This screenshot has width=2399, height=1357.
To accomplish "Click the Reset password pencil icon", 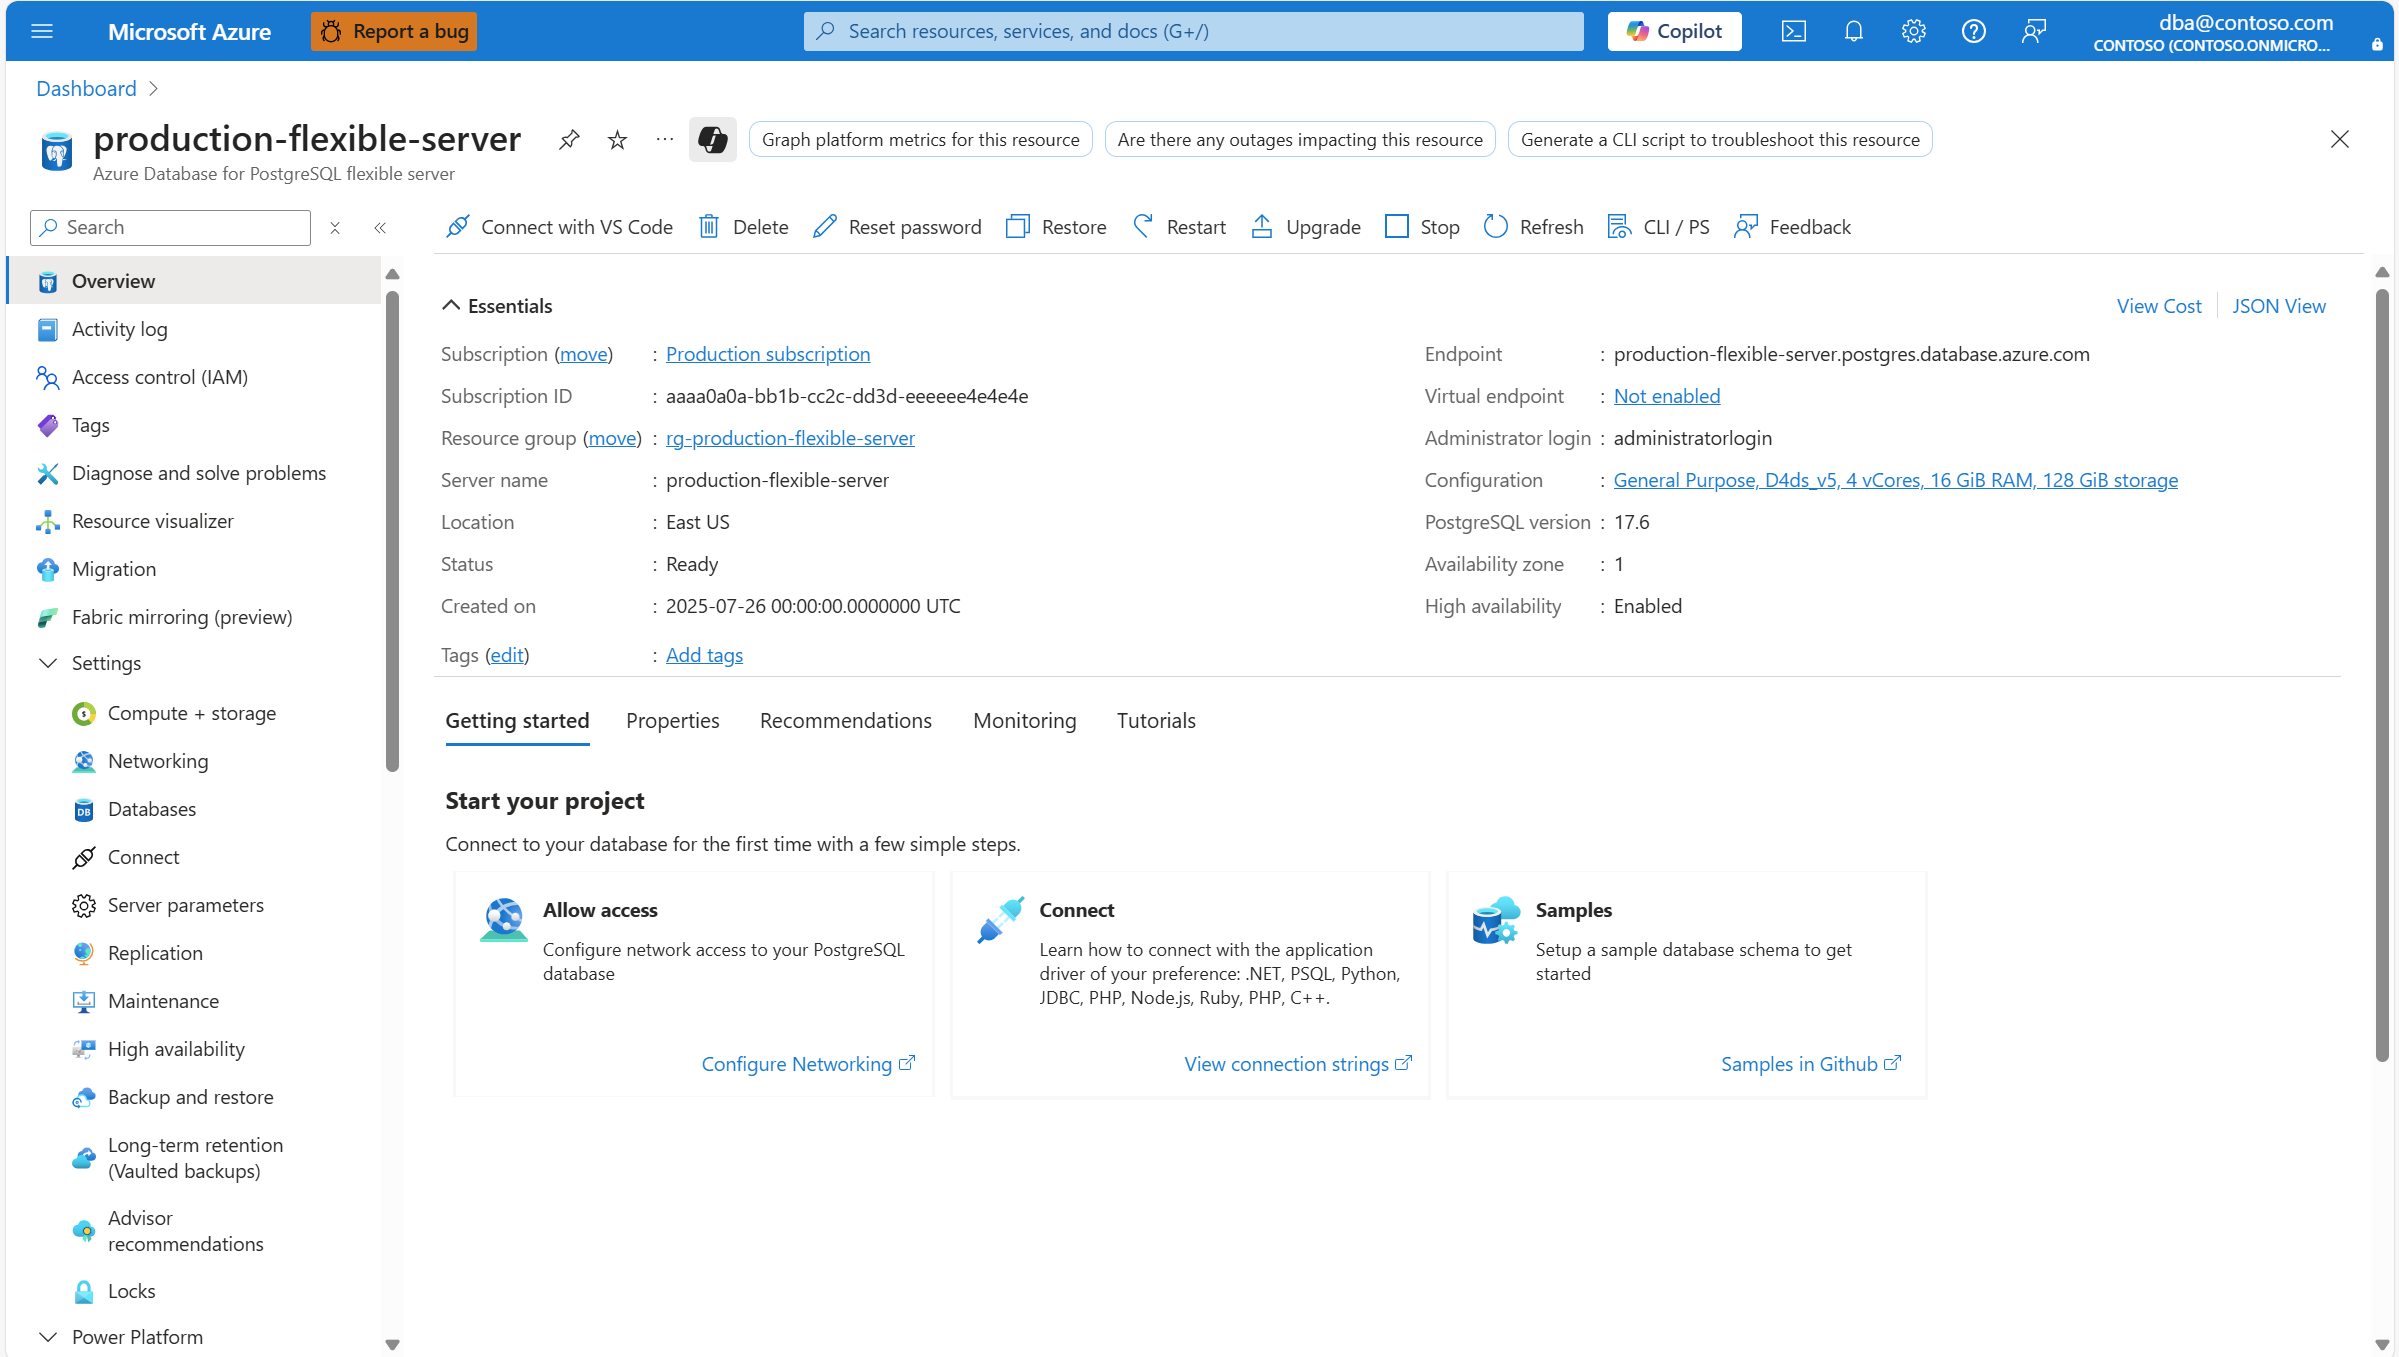I will pyautogui.click(x=824, y=227).
